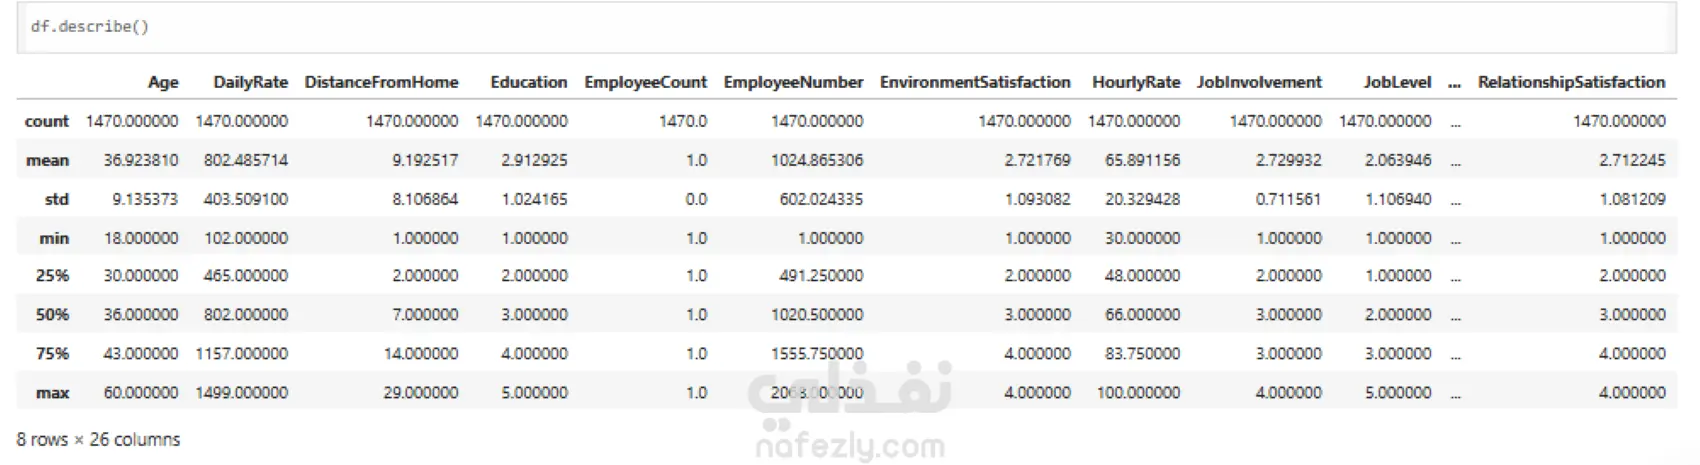Select the std row label
This screenshot has width=1700, height=465.
(57, 199)
